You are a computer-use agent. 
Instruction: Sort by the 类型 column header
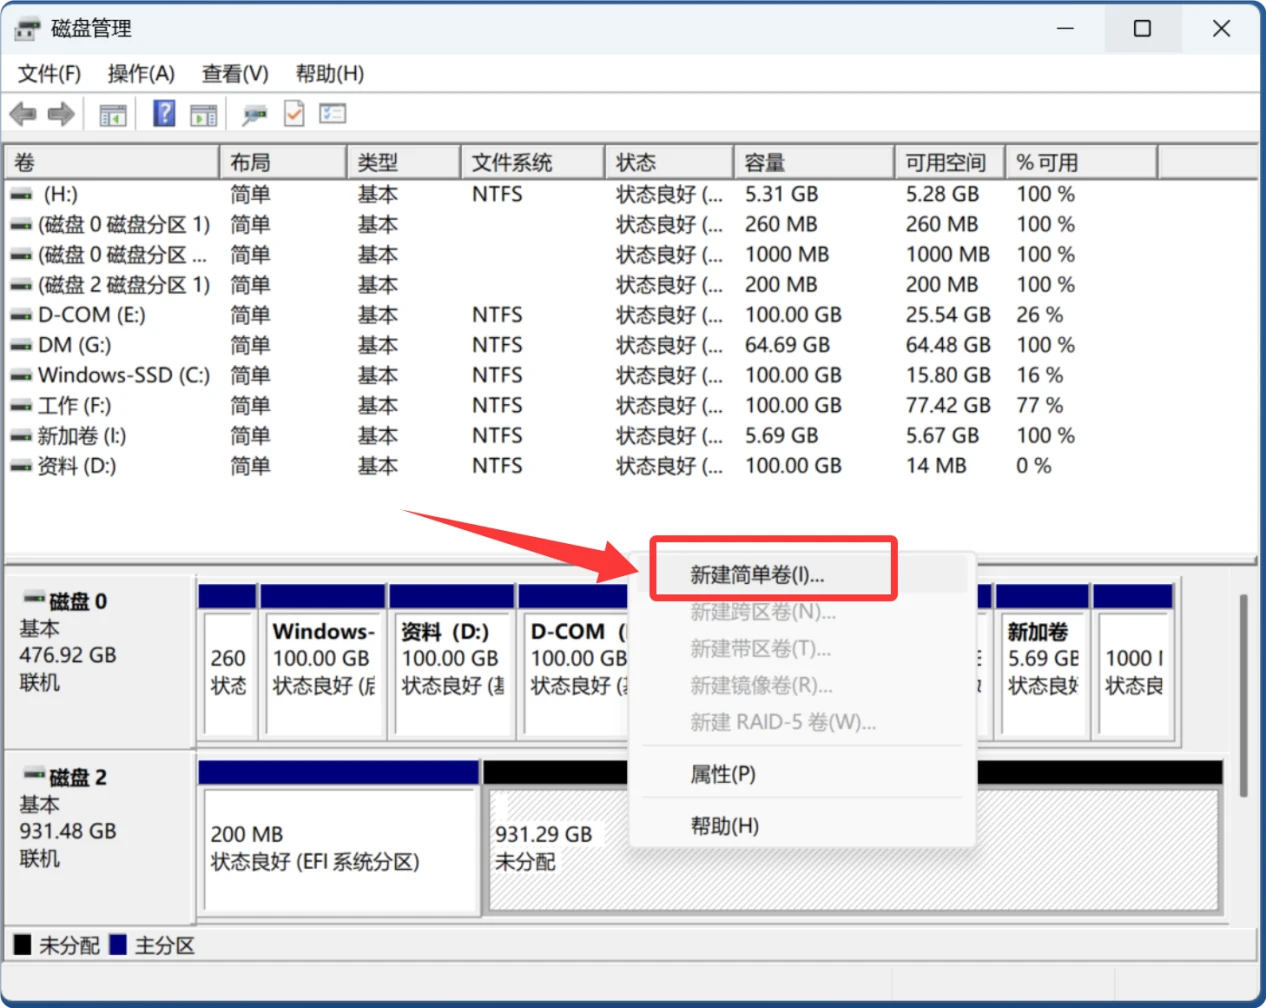[403, 162]
